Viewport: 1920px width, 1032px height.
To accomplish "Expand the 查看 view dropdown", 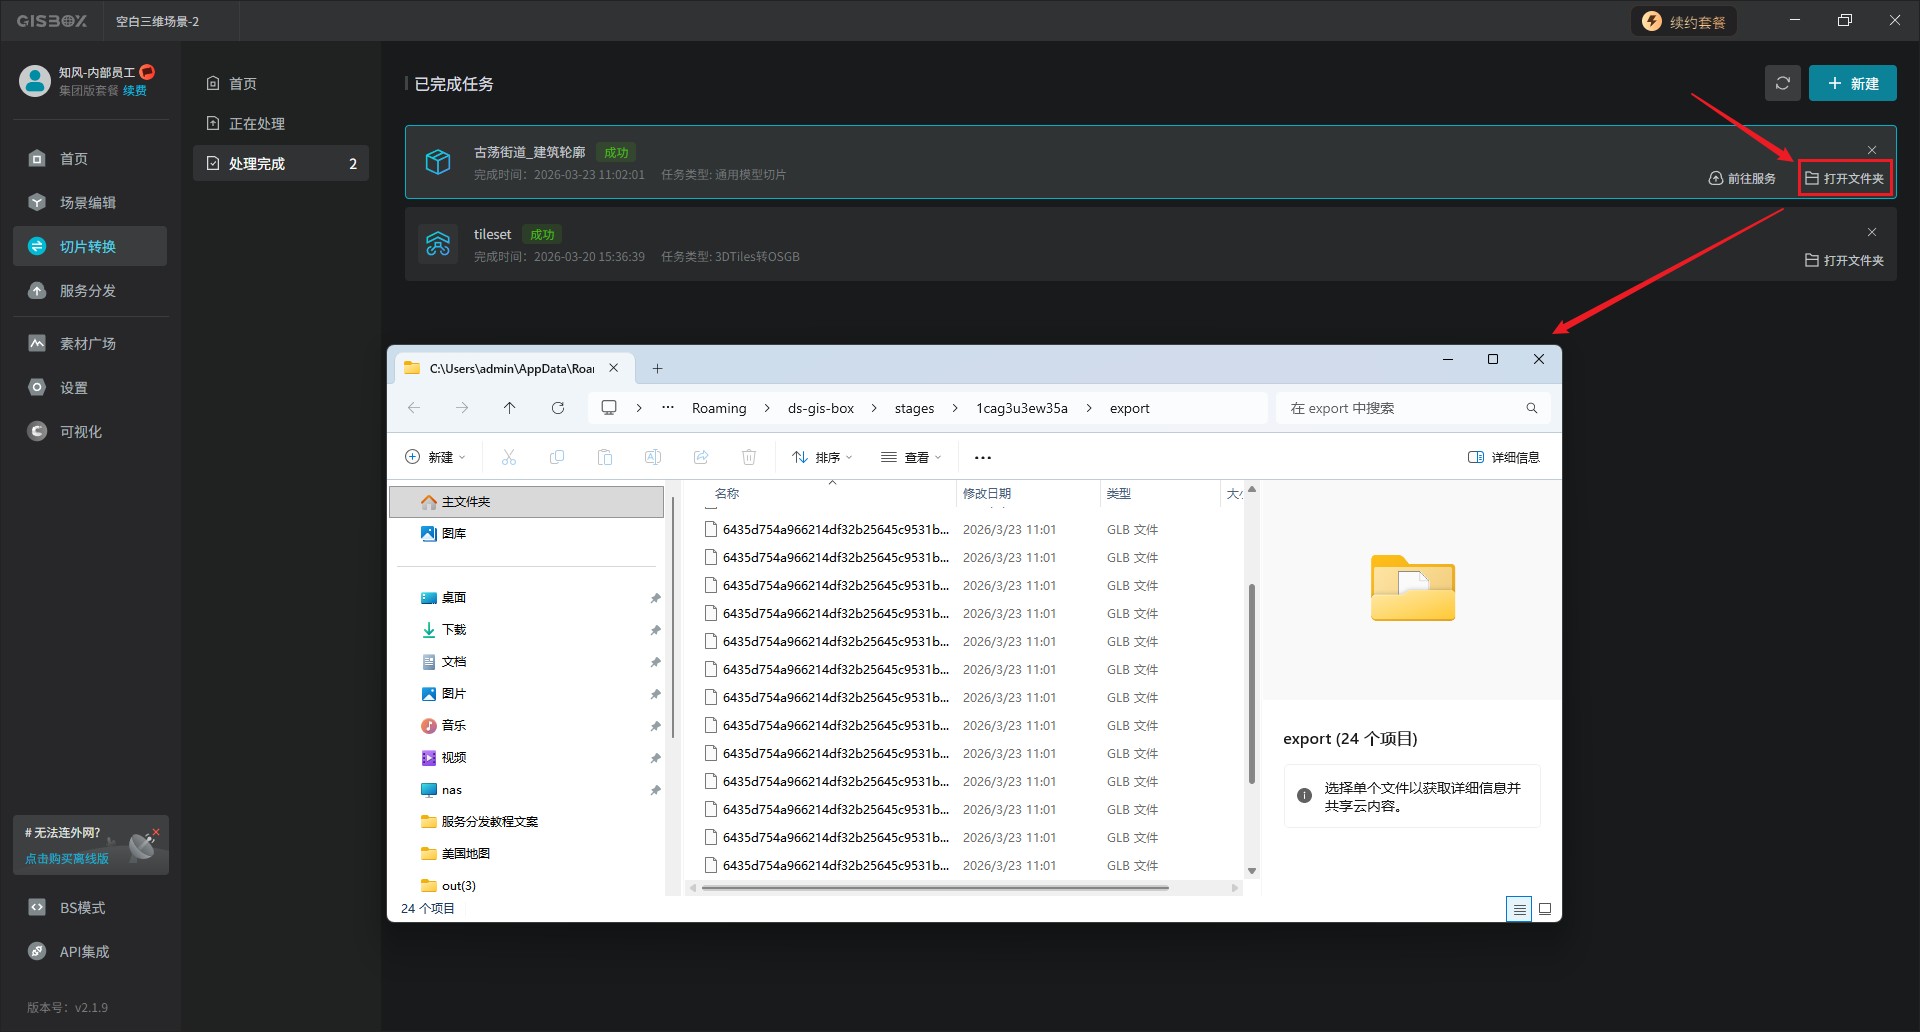I will coord(911,457).
